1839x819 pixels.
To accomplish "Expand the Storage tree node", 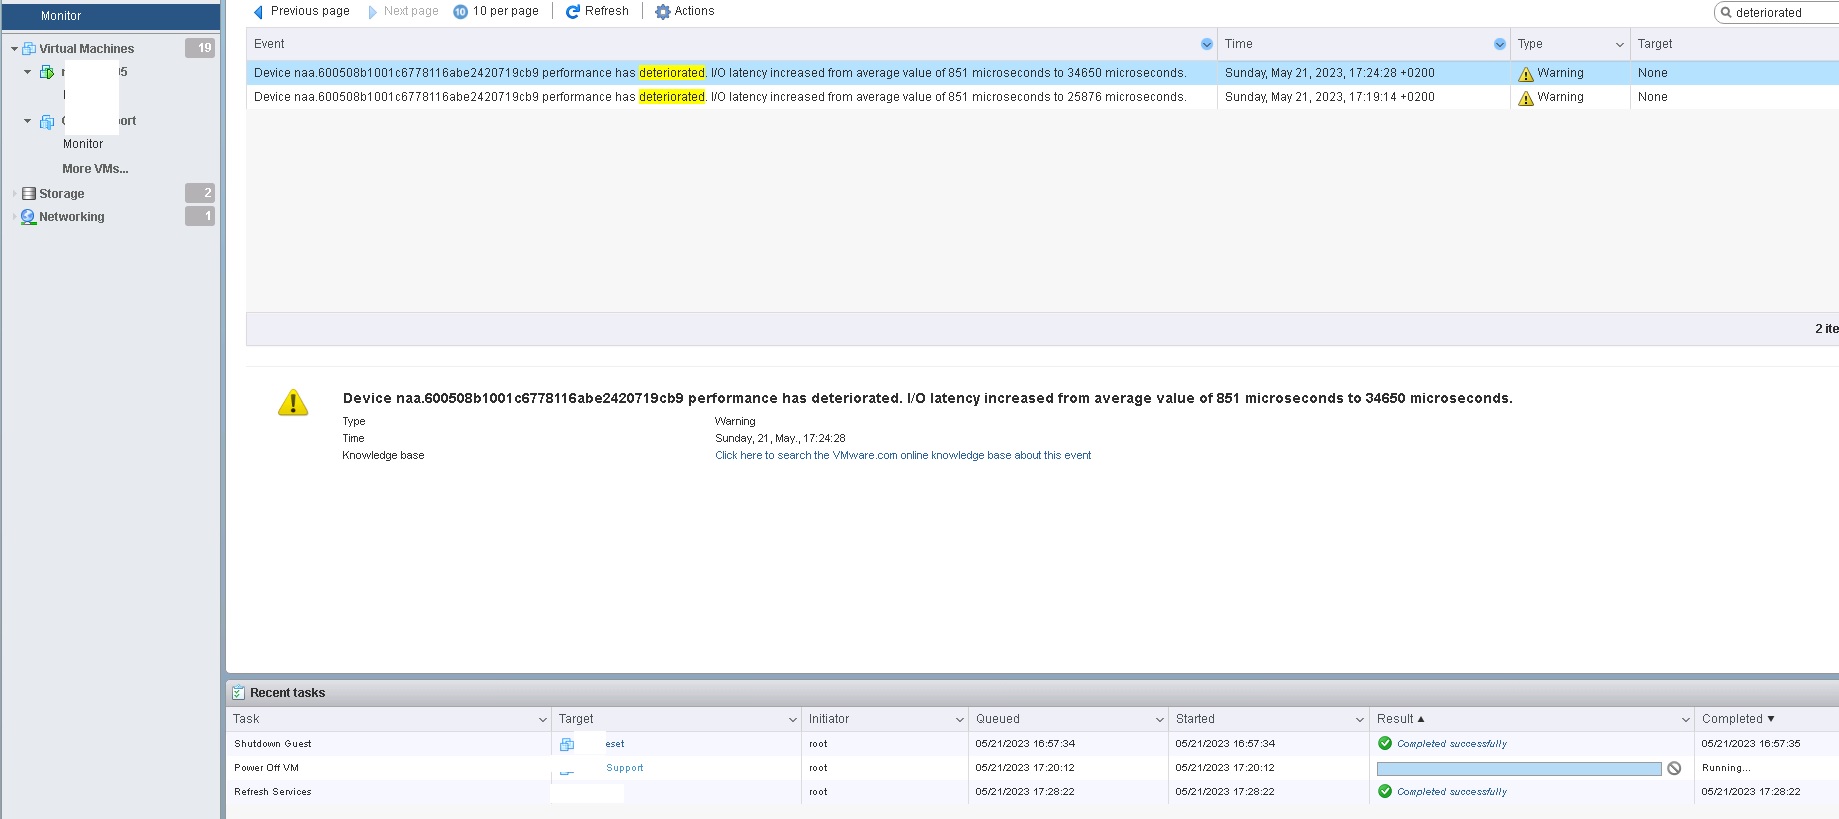I will tap(14, 194).
